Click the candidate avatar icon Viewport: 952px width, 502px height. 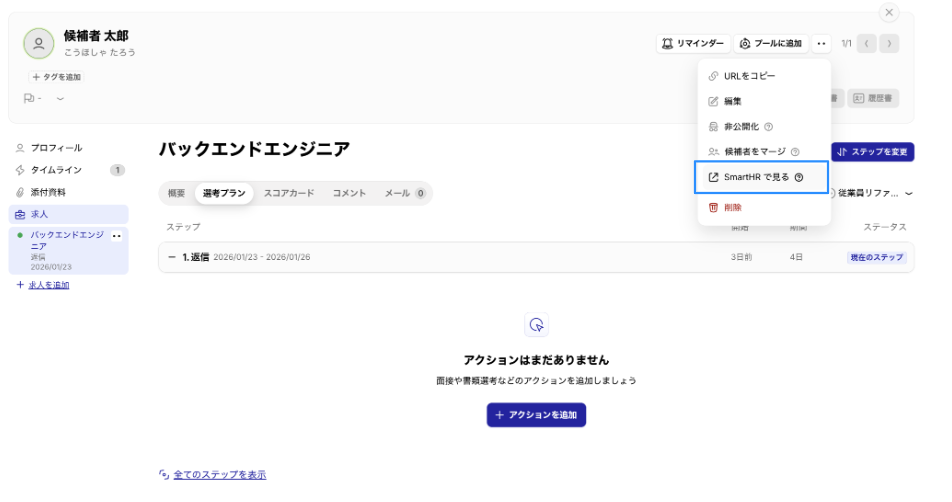pyautogui.click(x=39, y=43)
